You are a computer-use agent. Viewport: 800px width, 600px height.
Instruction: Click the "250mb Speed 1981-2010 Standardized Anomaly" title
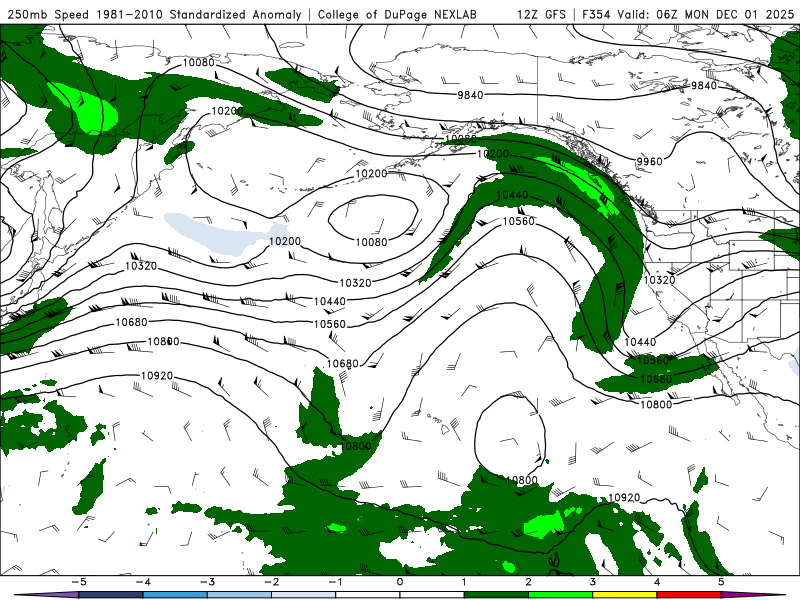click(155, 14)
